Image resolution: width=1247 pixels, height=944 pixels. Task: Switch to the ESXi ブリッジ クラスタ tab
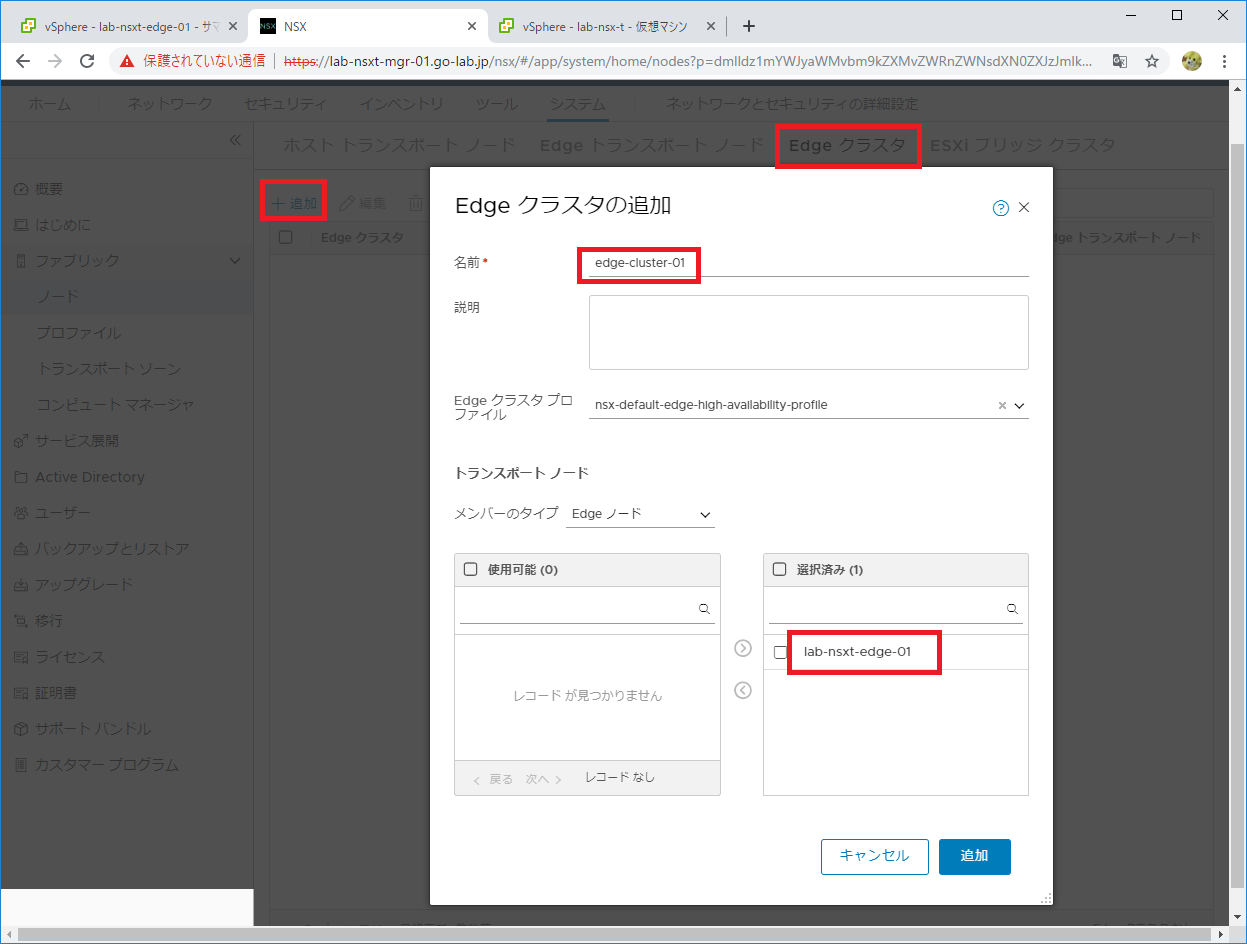(x=1022, y=145)
